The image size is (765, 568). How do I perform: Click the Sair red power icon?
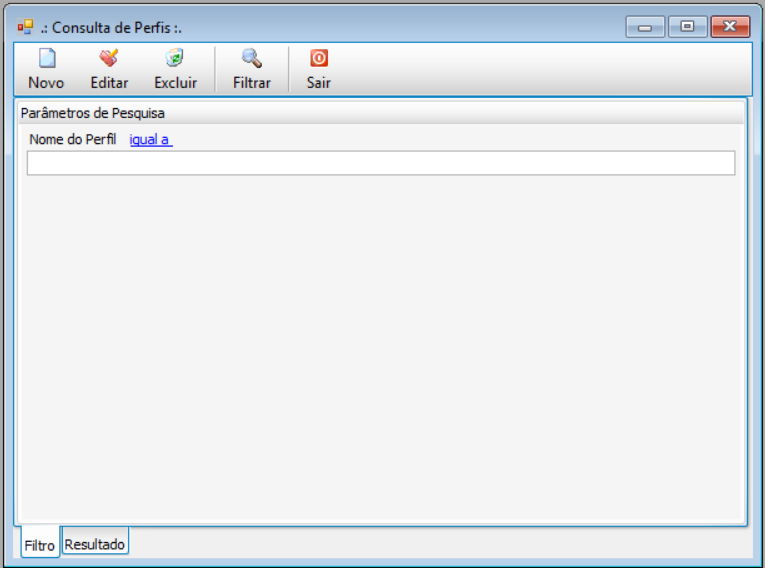coord(319,58)
